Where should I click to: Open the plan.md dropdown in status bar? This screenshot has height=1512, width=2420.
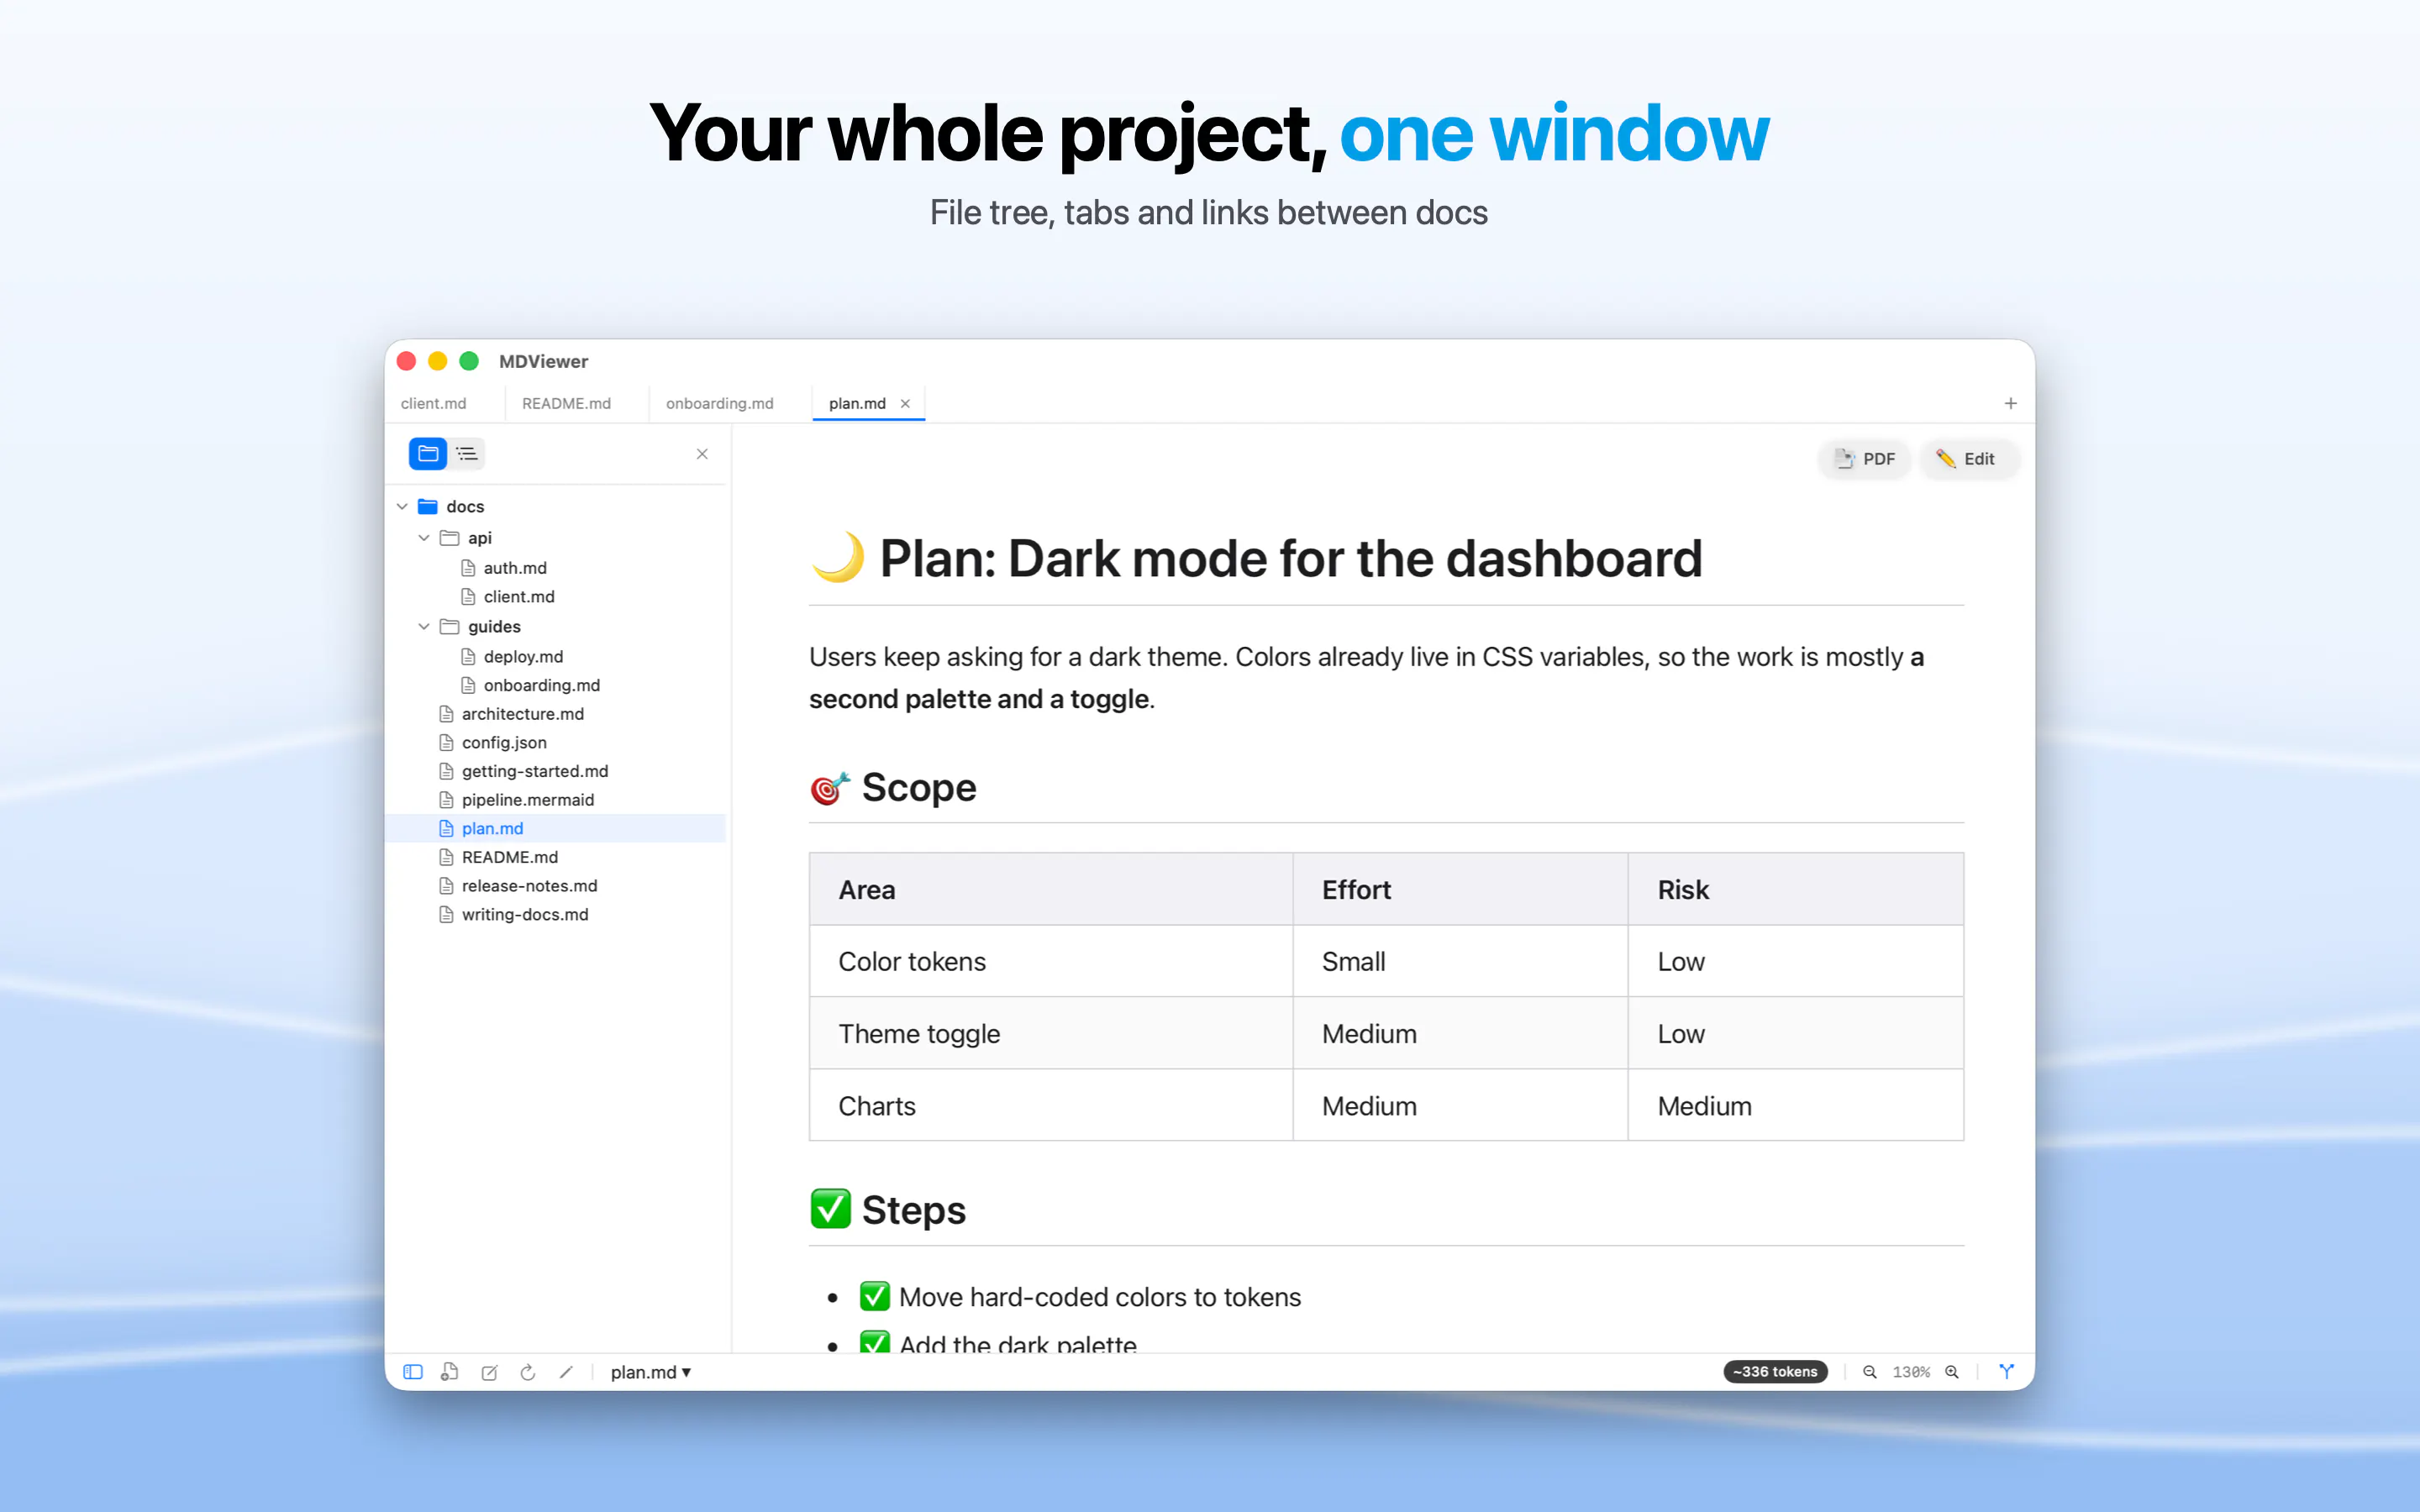click(x=651, y=1372)
